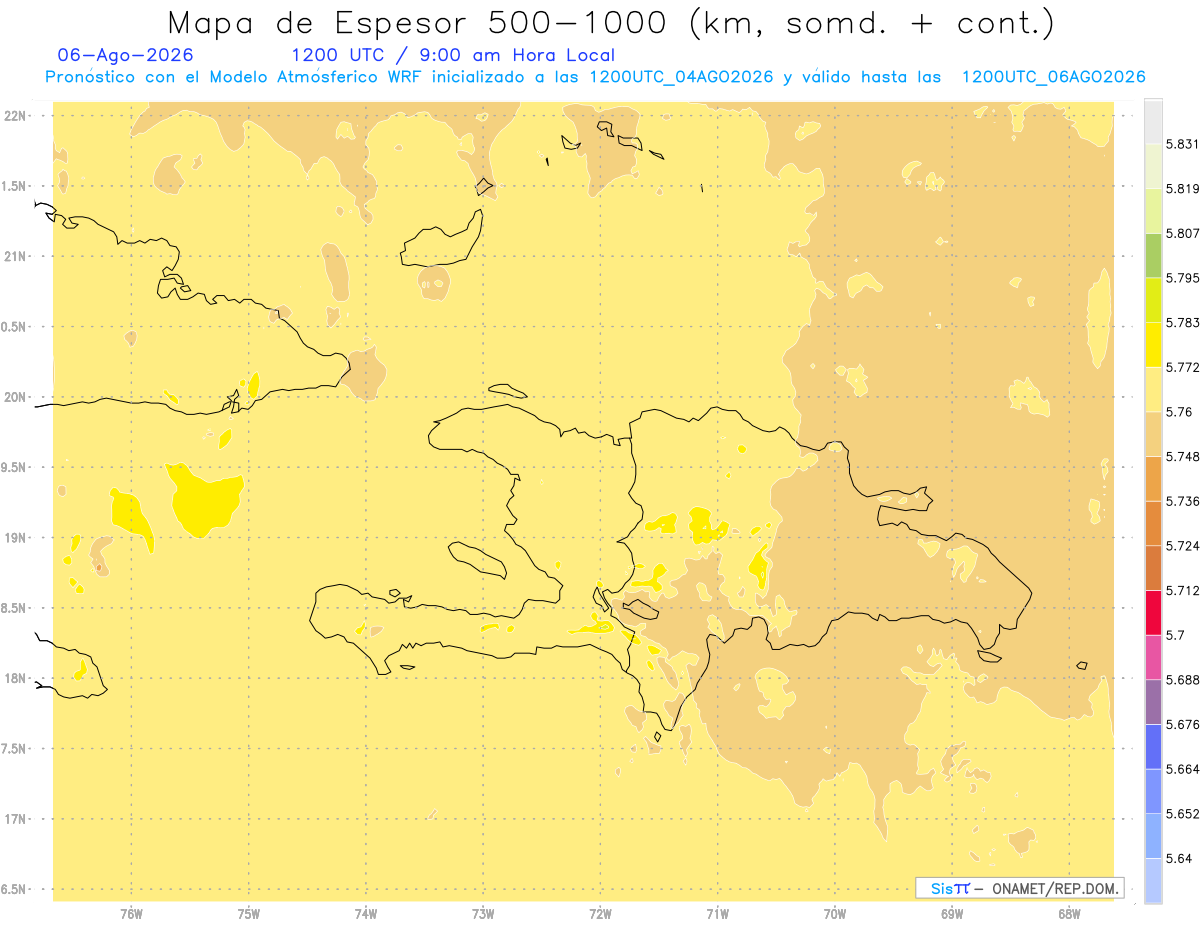Select the 72W longitude label
This screenshot has width=1200, height=927.
click(x=600, y=913)
